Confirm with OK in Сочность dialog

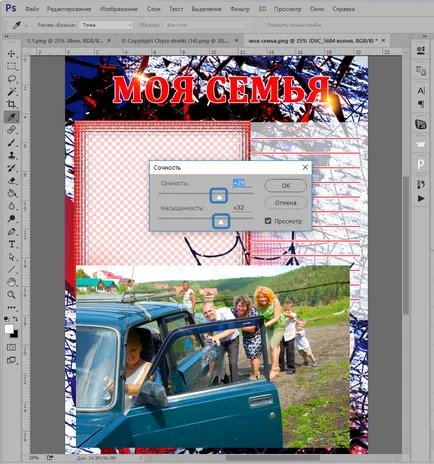[286, 186]
